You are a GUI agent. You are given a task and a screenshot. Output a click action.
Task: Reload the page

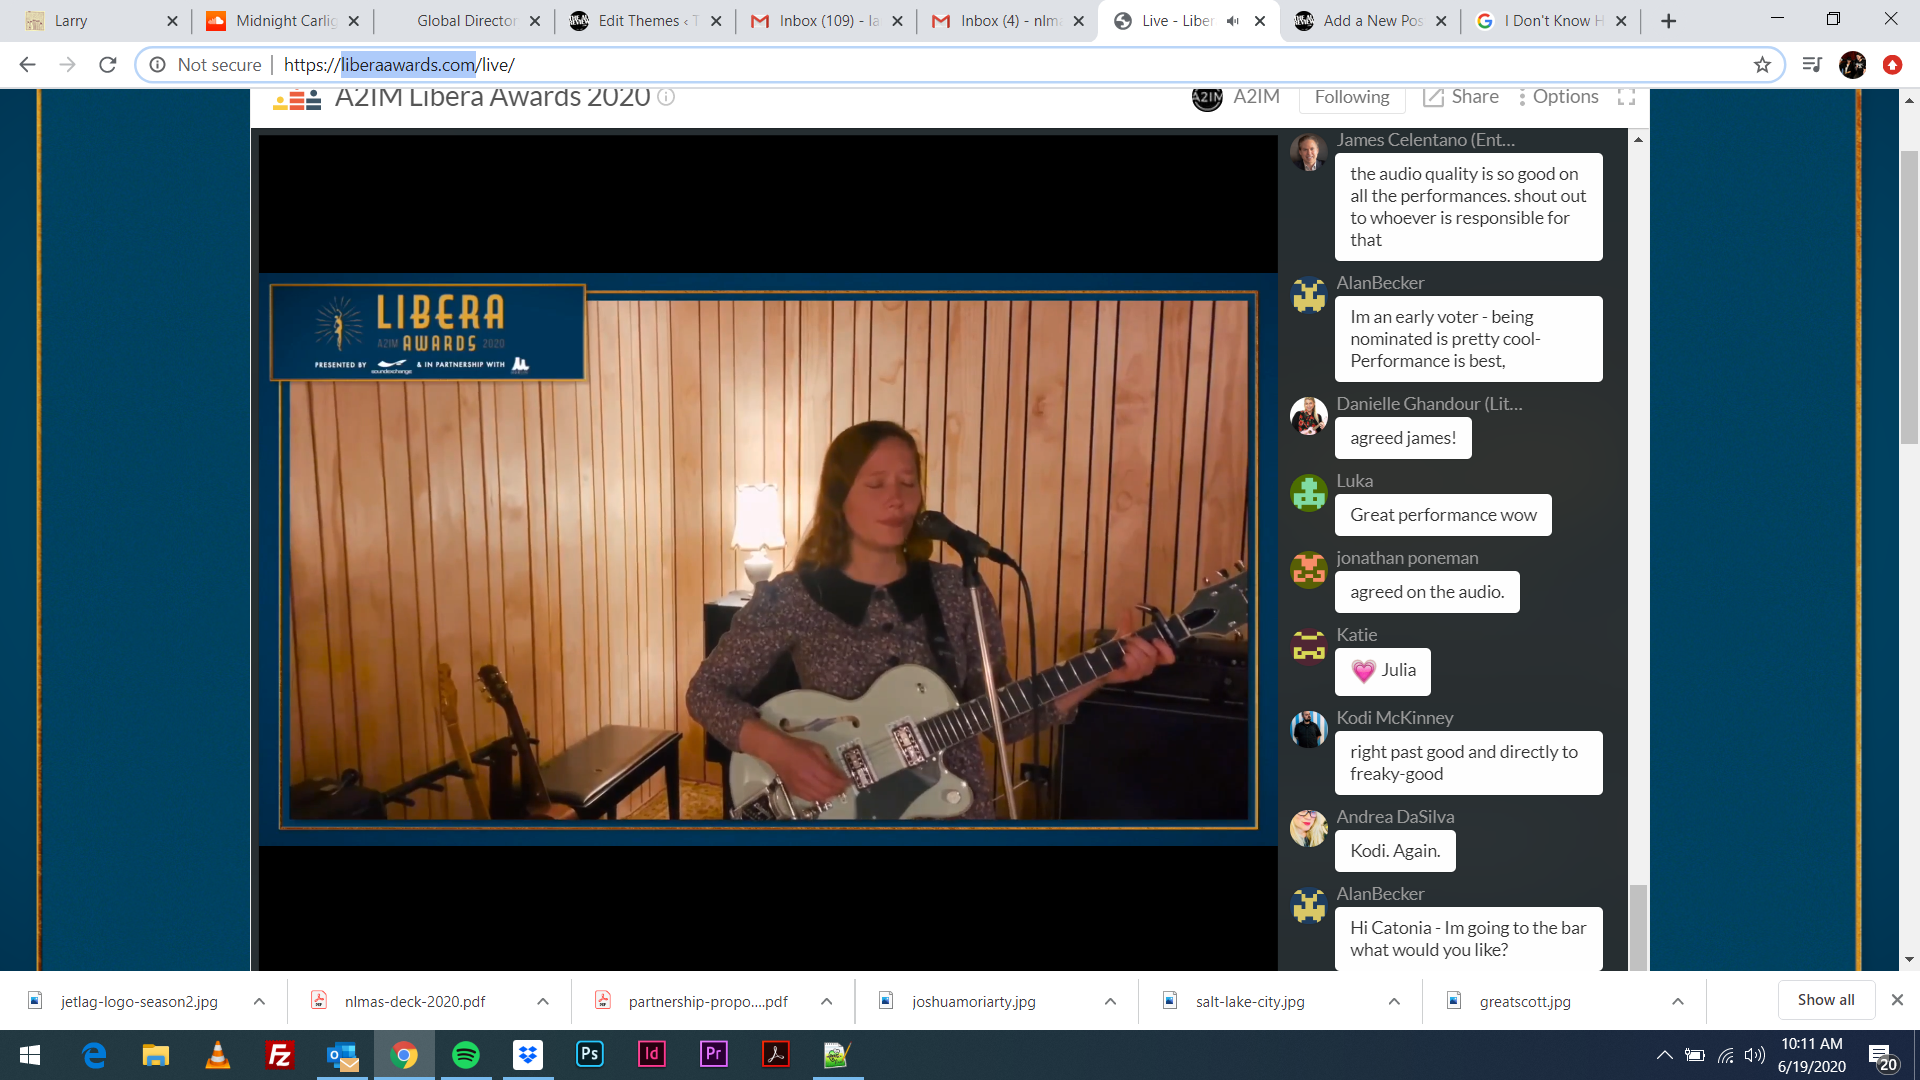point(108,65)
